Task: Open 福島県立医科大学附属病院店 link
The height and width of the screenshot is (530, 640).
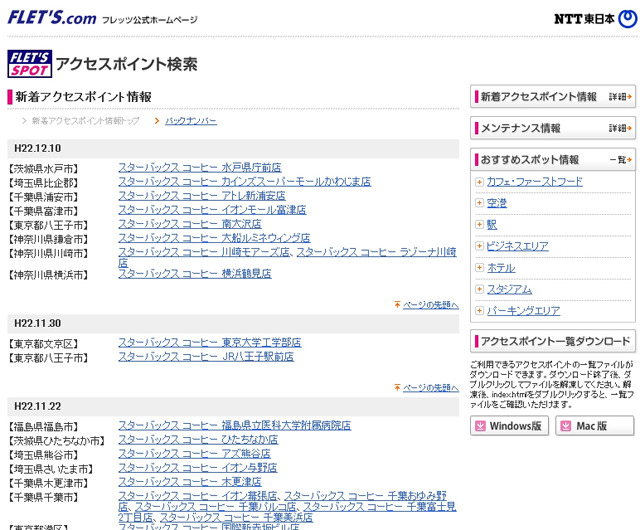Action: 235,425
